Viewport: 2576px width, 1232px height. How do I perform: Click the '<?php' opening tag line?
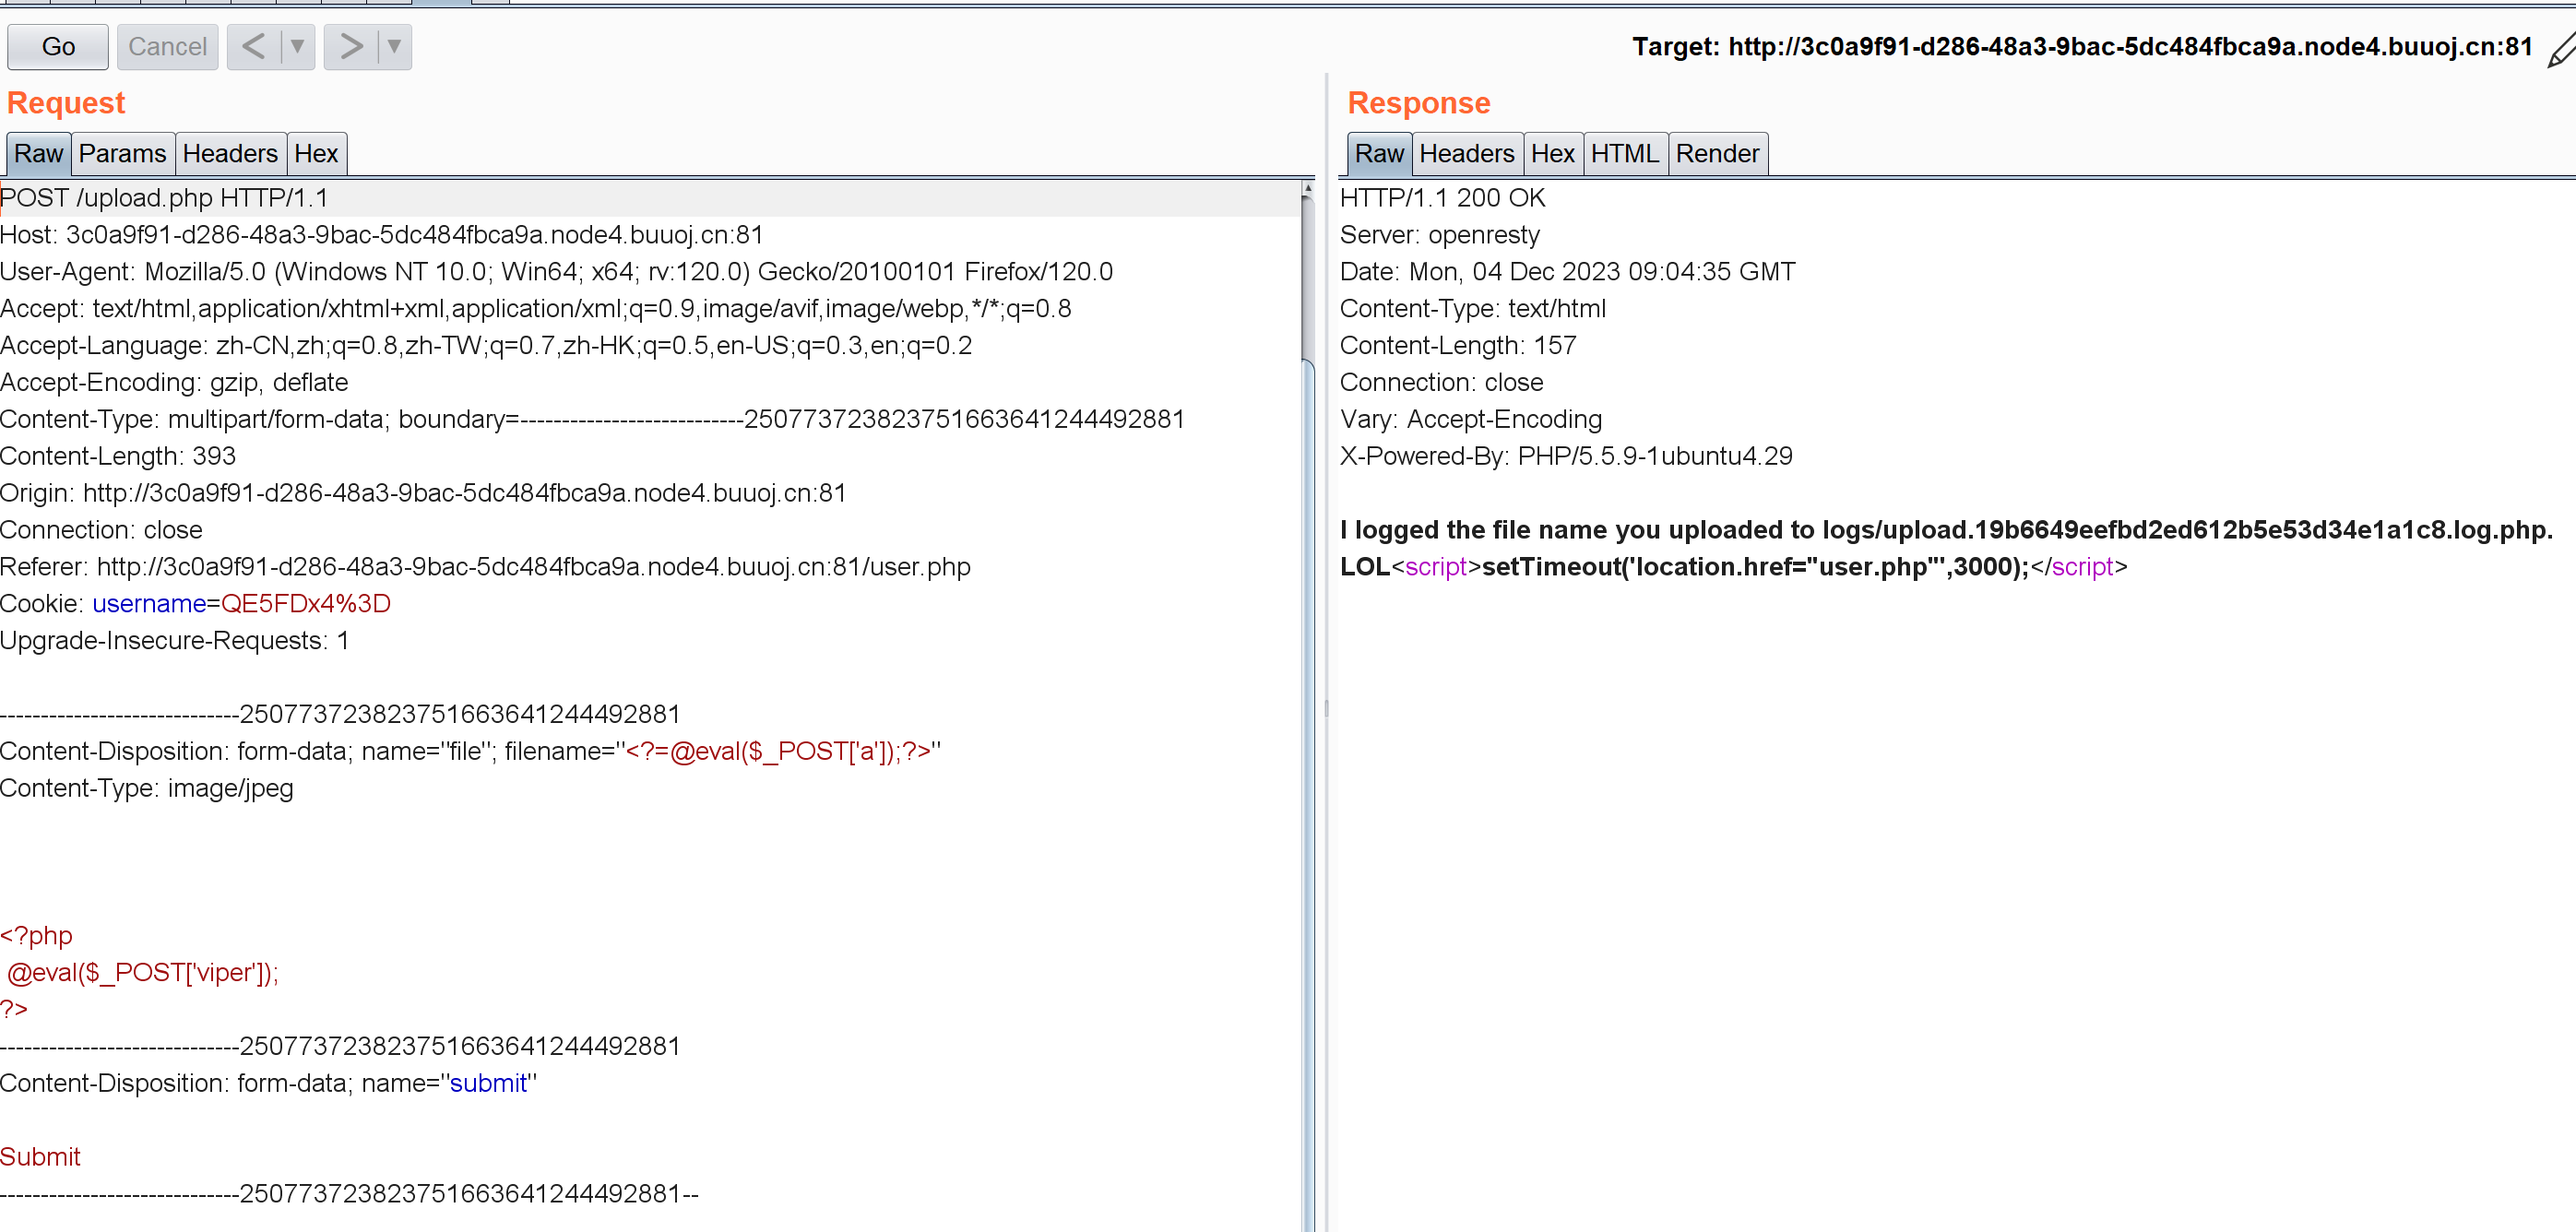coord(36,936)
